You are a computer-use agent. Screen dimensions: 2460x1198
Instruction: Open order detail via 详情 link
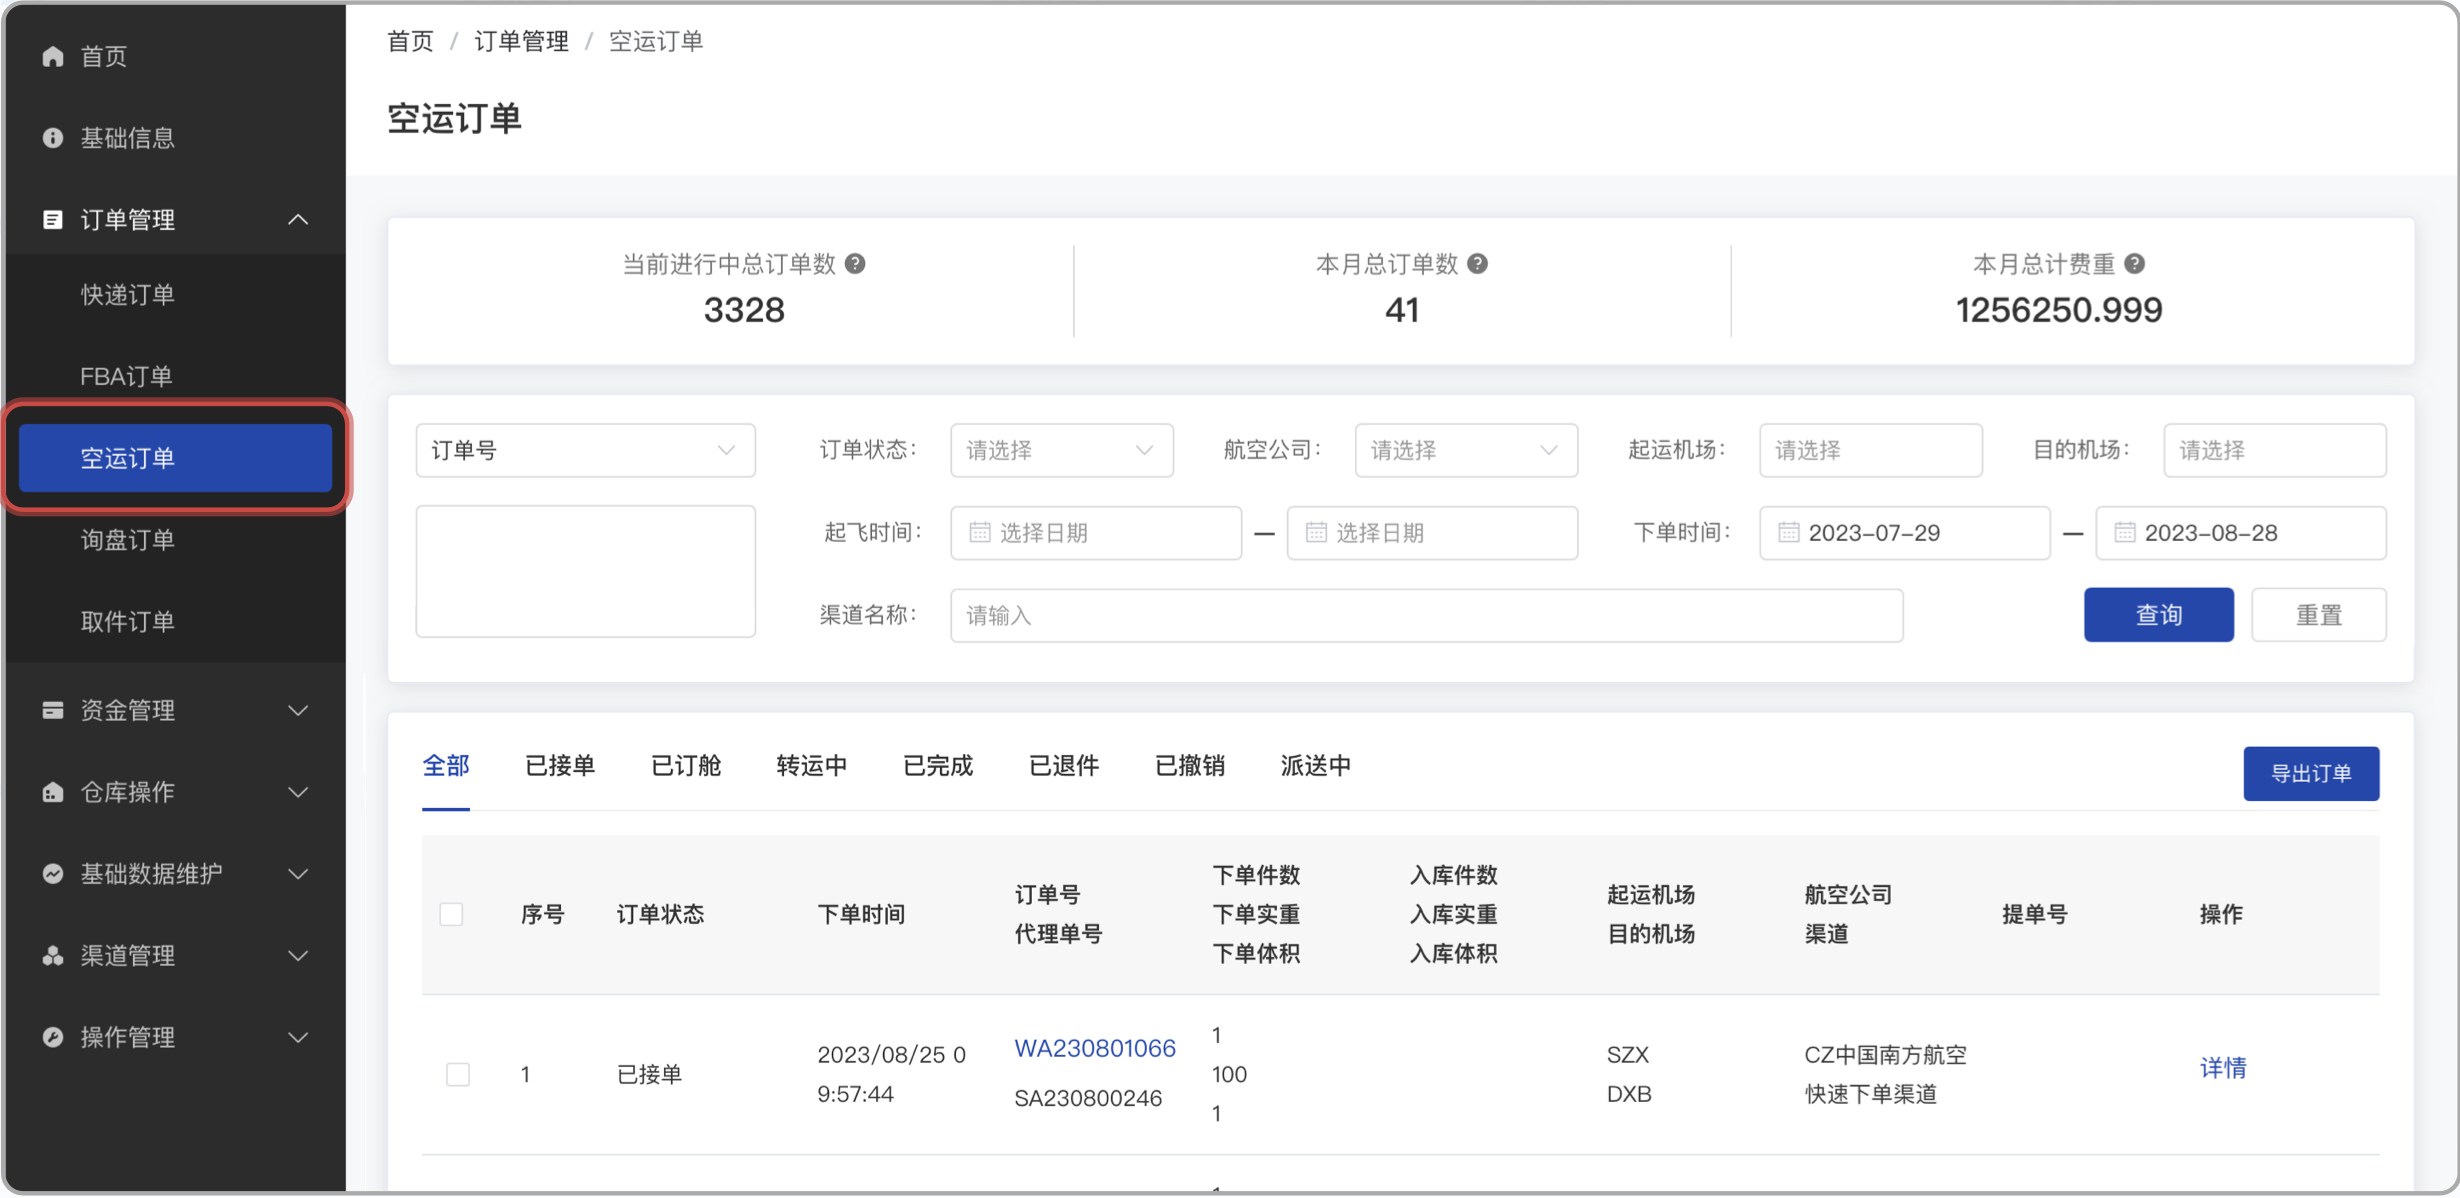click(2222, 1068)
